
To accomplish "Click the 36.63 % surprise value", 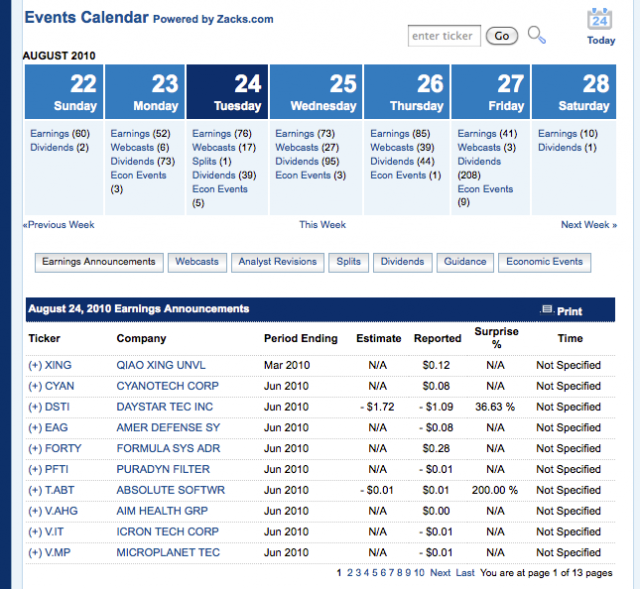I will 495,407.
